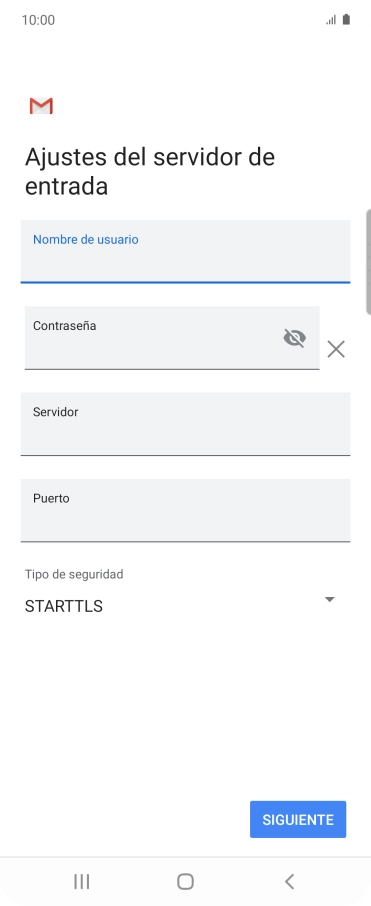The width and height of the screenshot is (371, 906).
Task: Focus the Puerto input field
Action: [186, 510]
